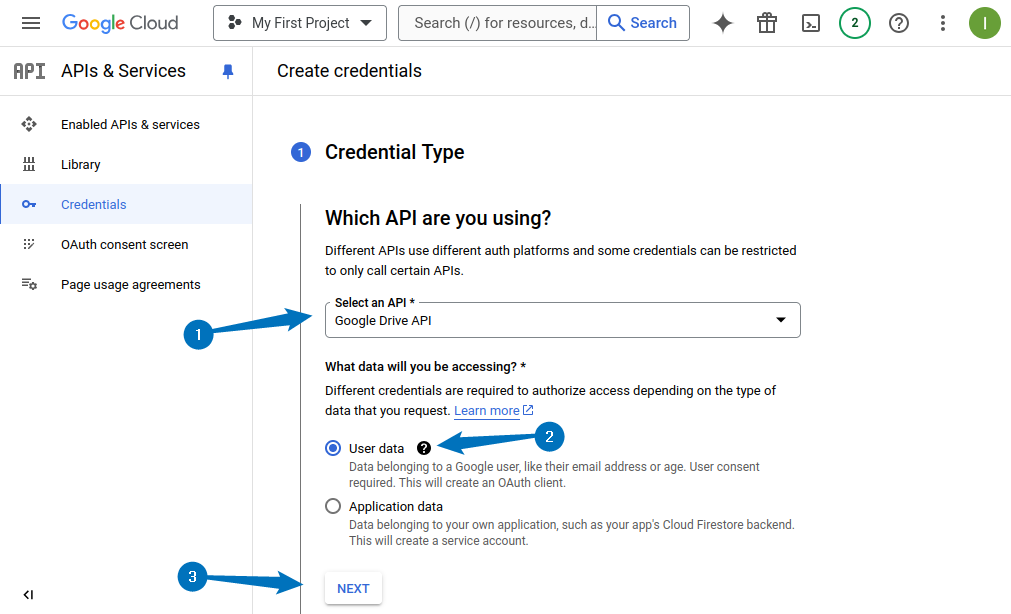1011x614 pixels.
Task: Open the My First Project picker
Action: pos(299,22)
